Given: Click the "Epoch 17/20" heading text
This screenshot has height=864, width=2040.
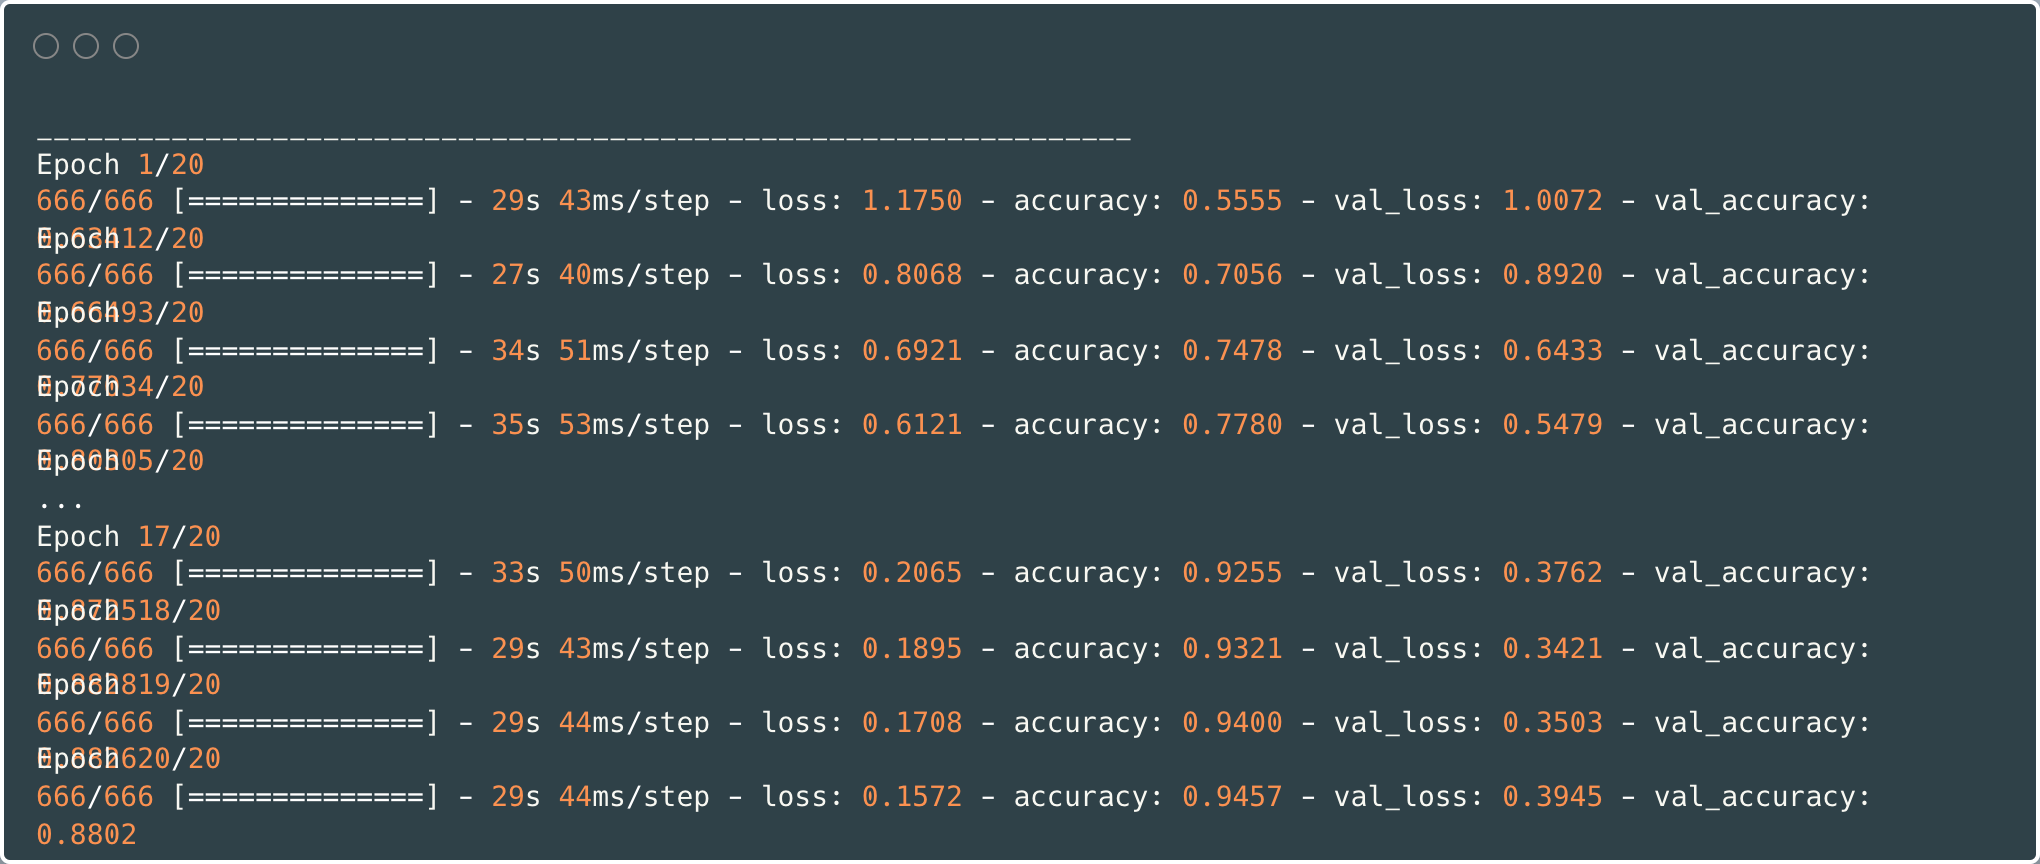Looking at the screenshot, I should tap(128, 537).
